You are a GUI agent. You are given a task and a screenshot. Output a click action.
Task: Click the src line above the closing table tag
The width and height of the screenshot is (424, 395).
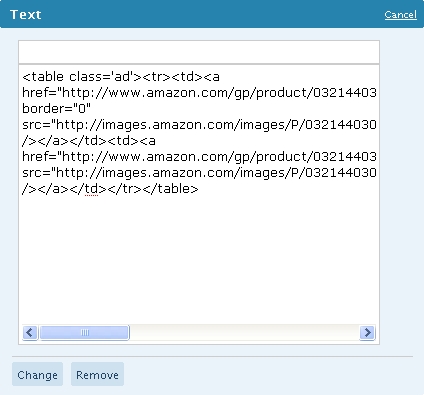click(x=199, y=173)
